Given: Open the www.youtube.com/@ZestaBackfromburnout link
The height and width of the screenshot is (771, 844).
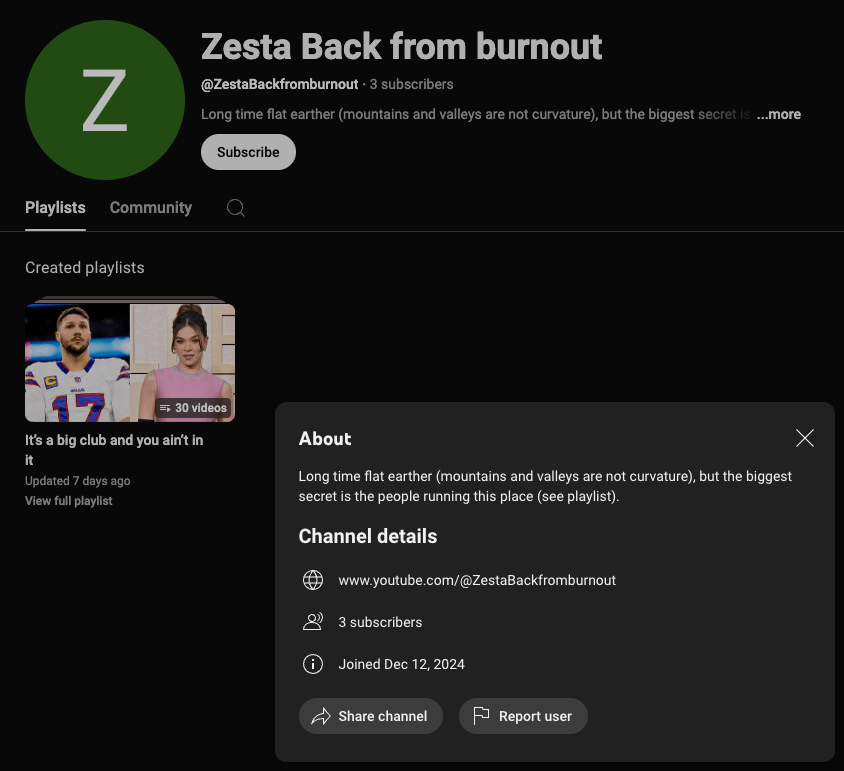Looking at the screenshot, I should point(477,580).
